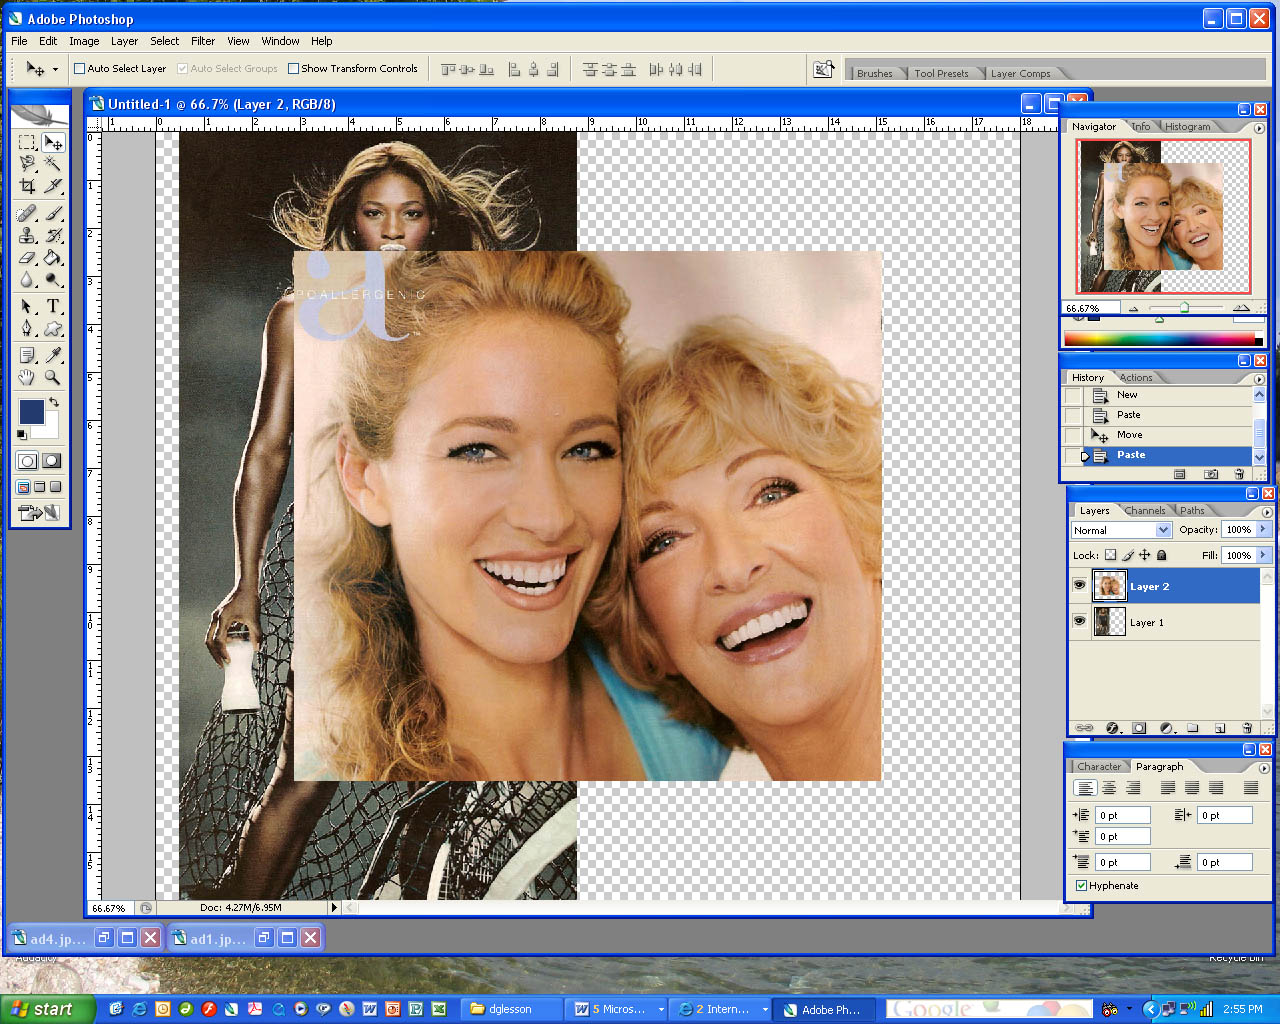1280x1024 pixels.
Task: Select the Eraser tool
Action: tap(27, 258)
